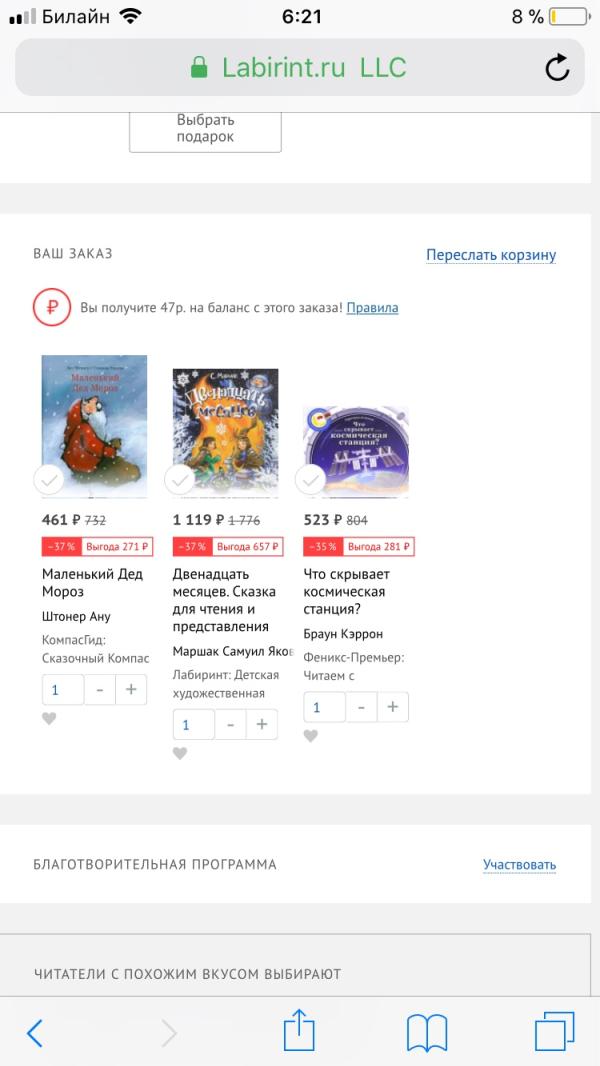Toggle selection checkmark on Маленький Дед Мороз cover

49,481
